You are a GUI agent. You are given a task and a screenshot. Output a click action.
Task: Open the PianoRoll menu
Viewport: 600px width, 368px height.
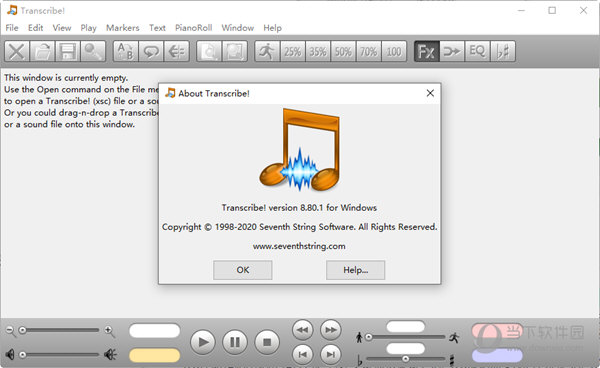click(194, 28)
